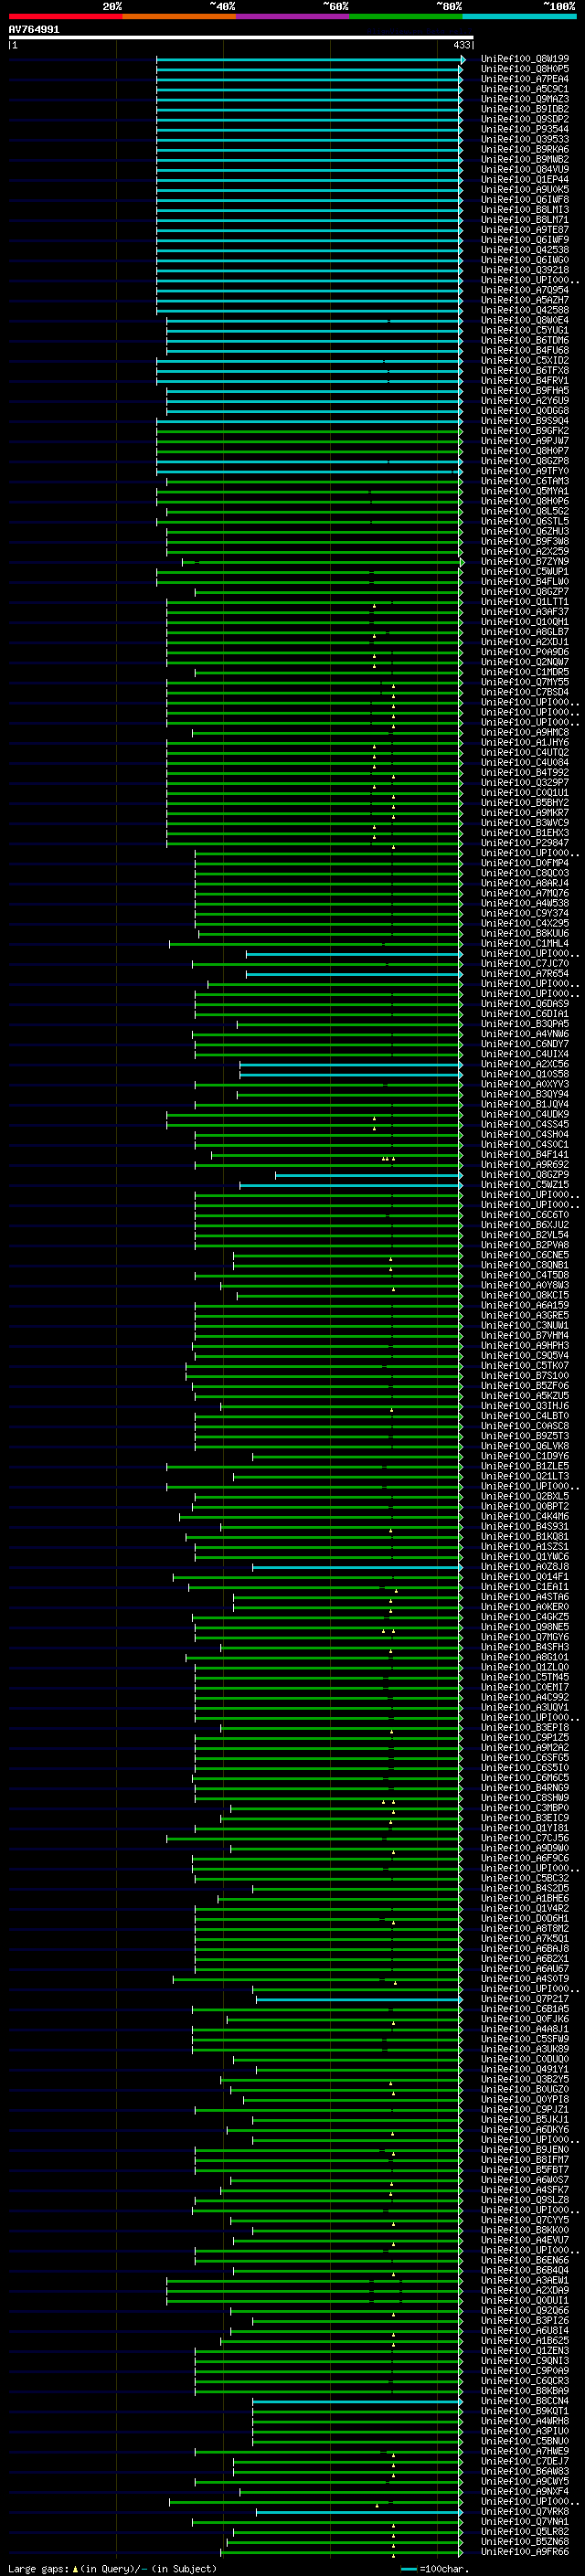Open hit UniRef100_Q8H0P5
Screen dimensions: 585x2576
point(525,69)
